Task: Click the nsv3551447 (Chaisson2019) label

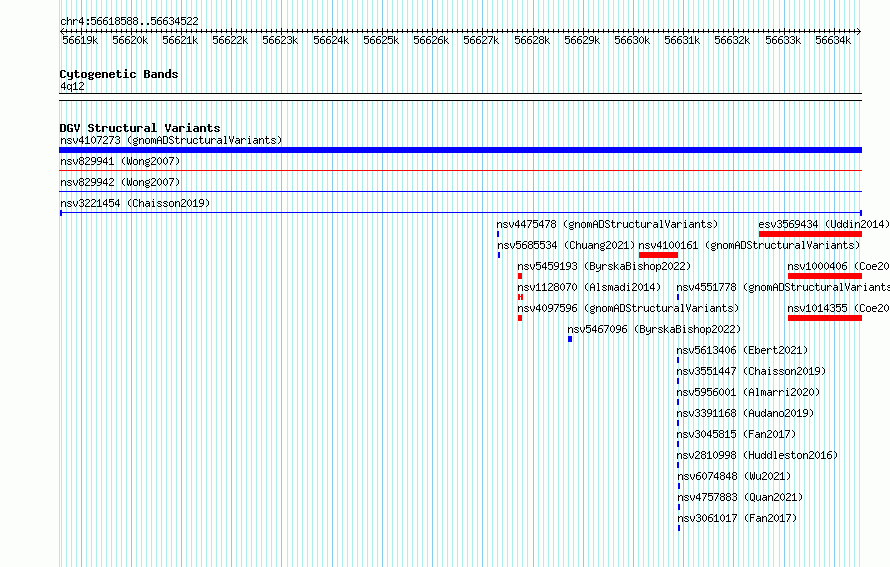Action: tap(751, 371)
